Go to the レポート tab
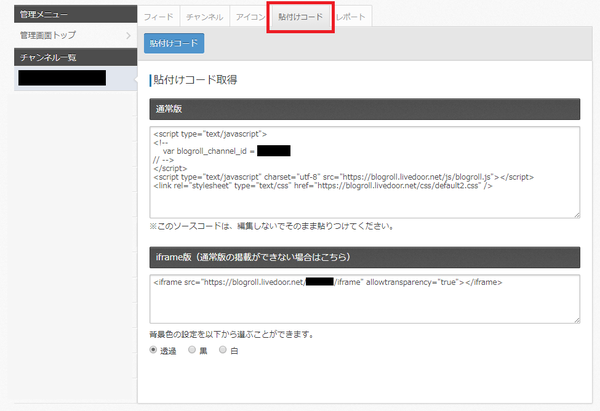This screenshot has height=411, width=600. coord(351,17)
